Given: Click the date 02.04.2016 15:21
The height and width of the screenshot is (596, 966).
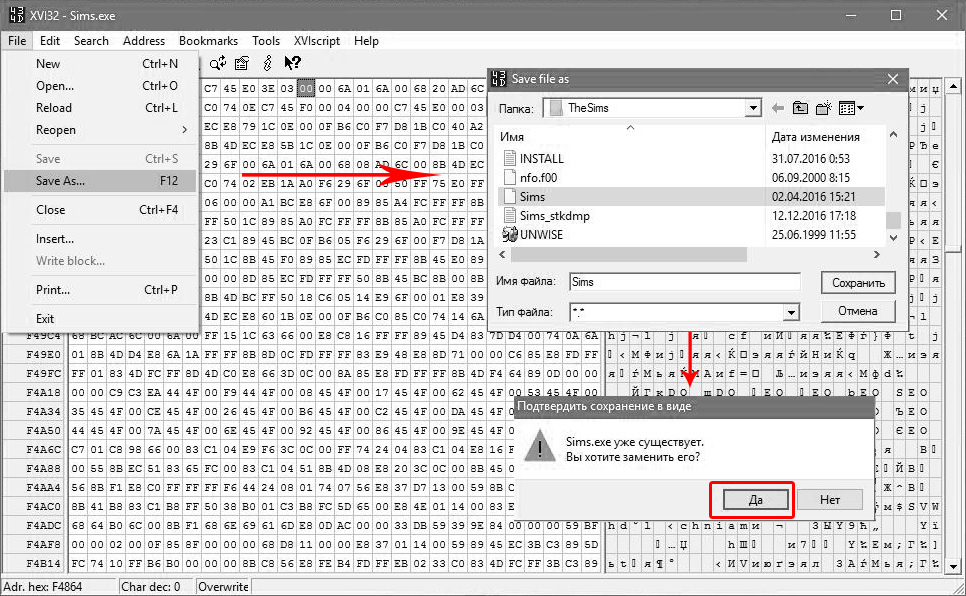Looking at the screenshot, I should pyautogui.click(x=813, y=197).
